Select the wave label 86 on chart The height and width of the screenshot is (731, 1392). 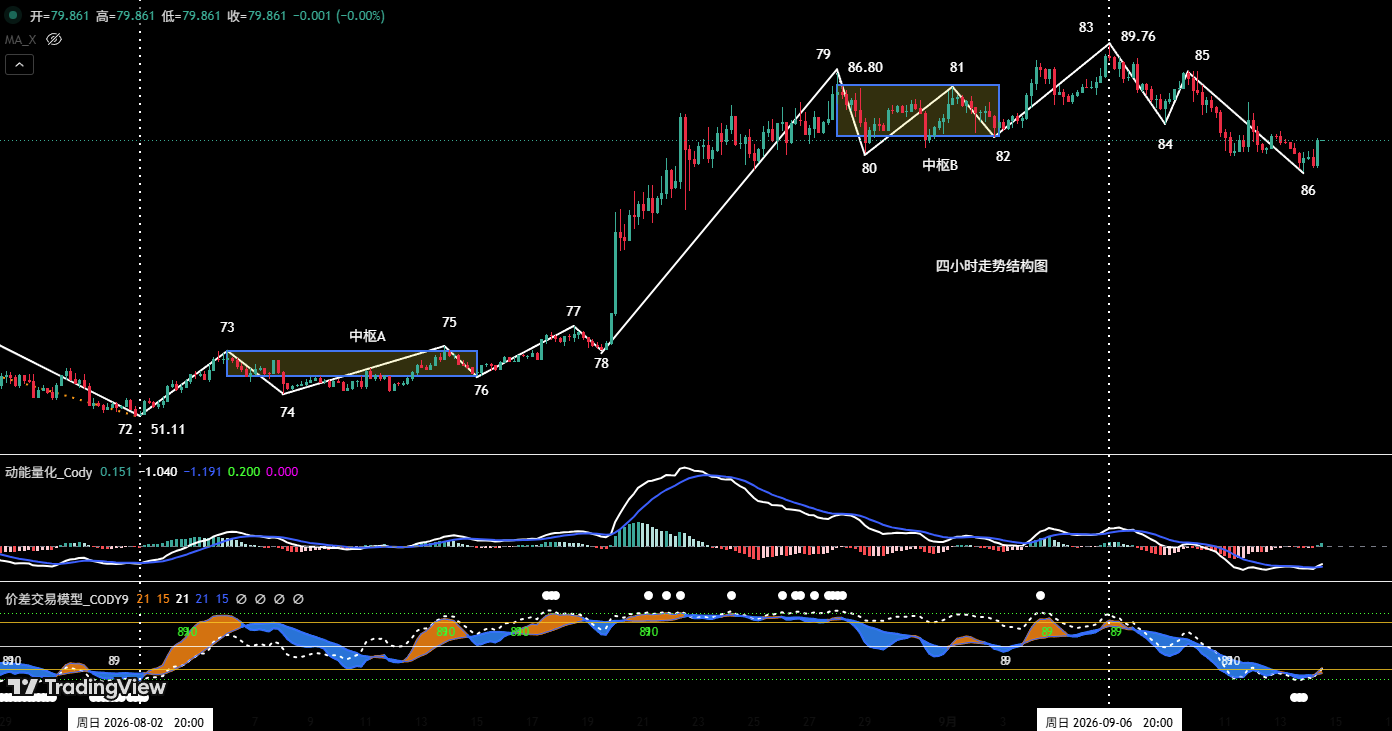coord(1308,190)
